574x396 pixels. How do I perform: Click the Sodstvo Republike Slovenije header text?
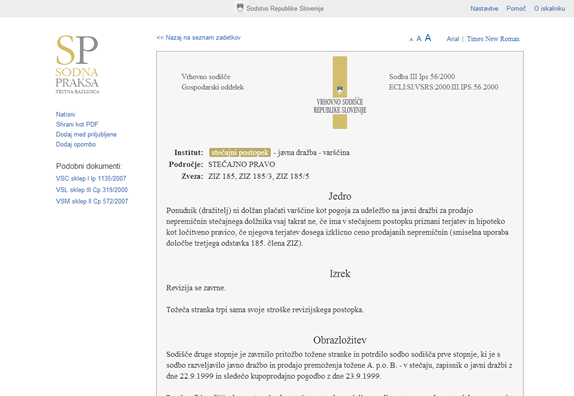285,8
